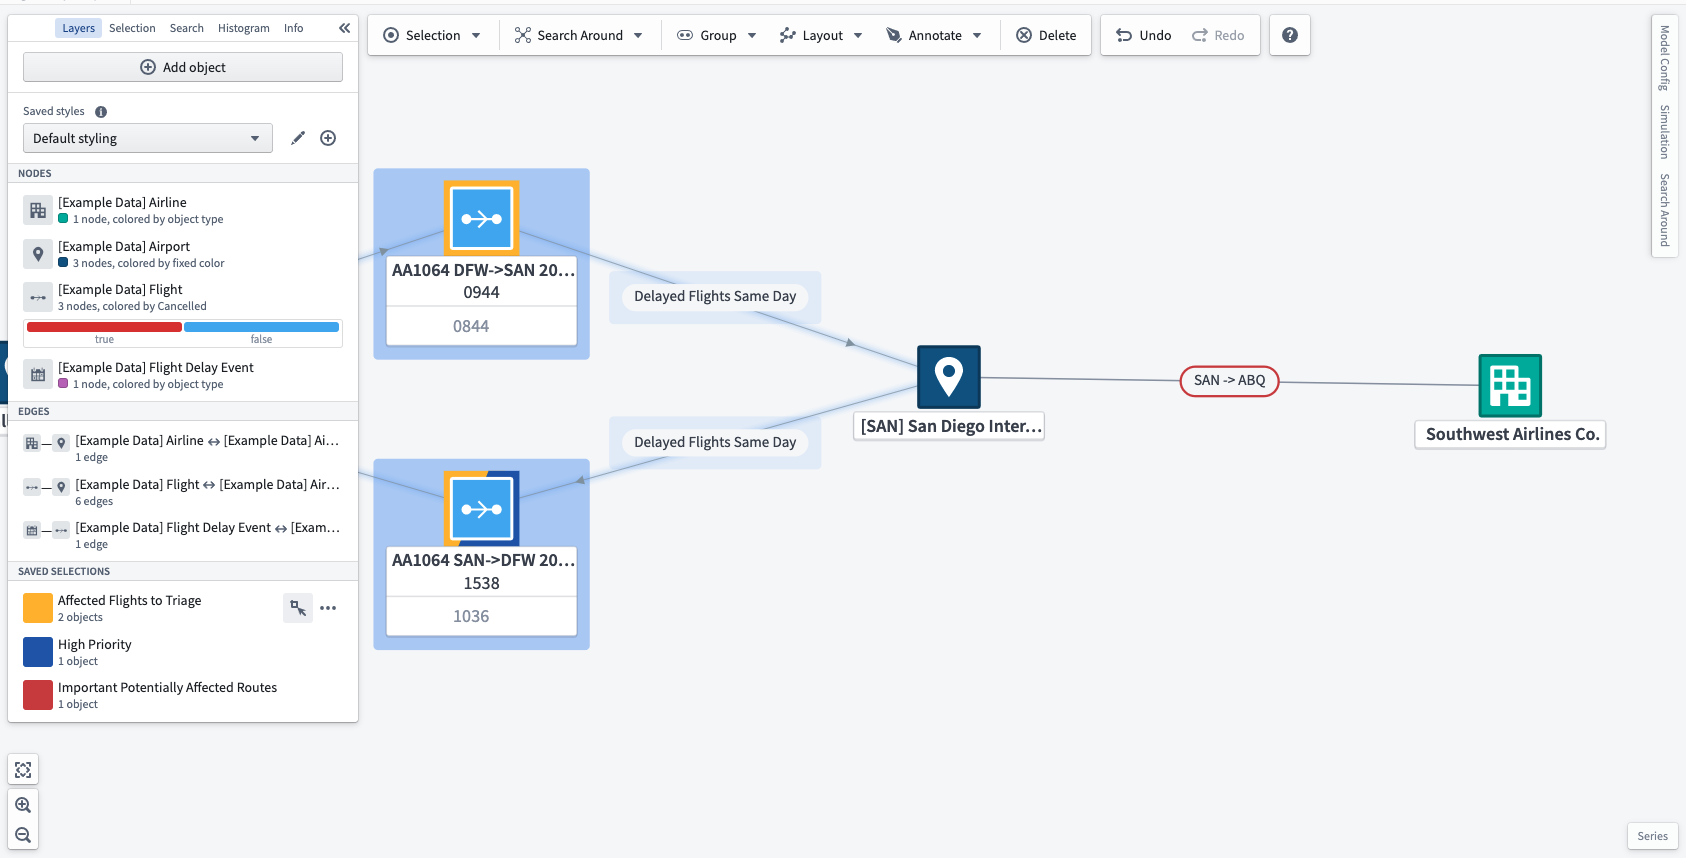Select the Flight to Airport edges layer row
1686x858 pixels.
click(183, 492)
